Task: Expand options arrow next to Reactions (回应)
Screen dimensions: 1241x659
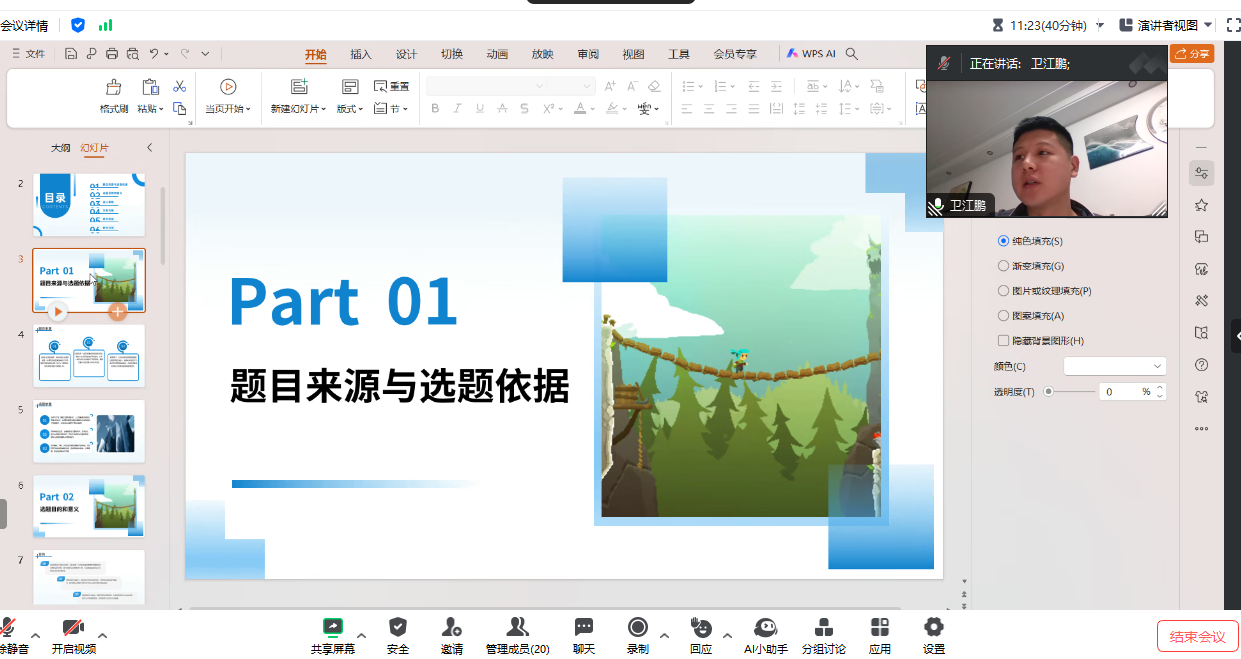Action: (x=727, y=634)
